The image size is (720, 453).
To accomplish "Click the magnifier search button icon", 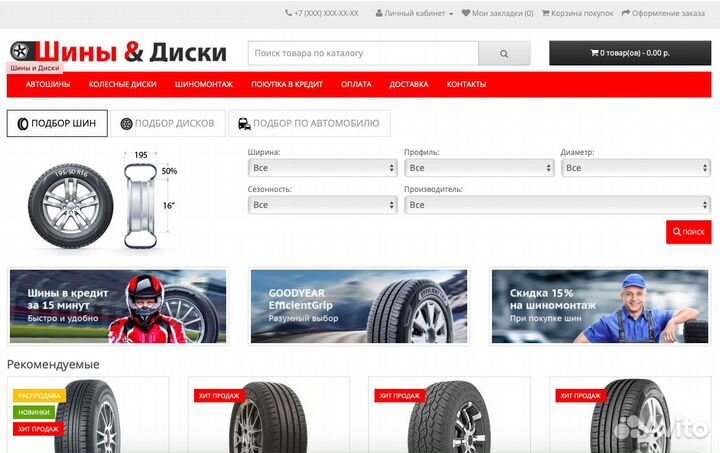I will [x=504, y=53].
